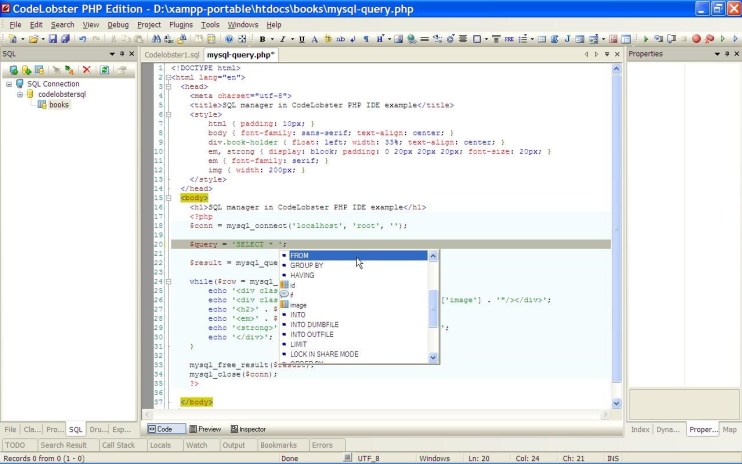Click the New file toolbar icon

(13, 39)
